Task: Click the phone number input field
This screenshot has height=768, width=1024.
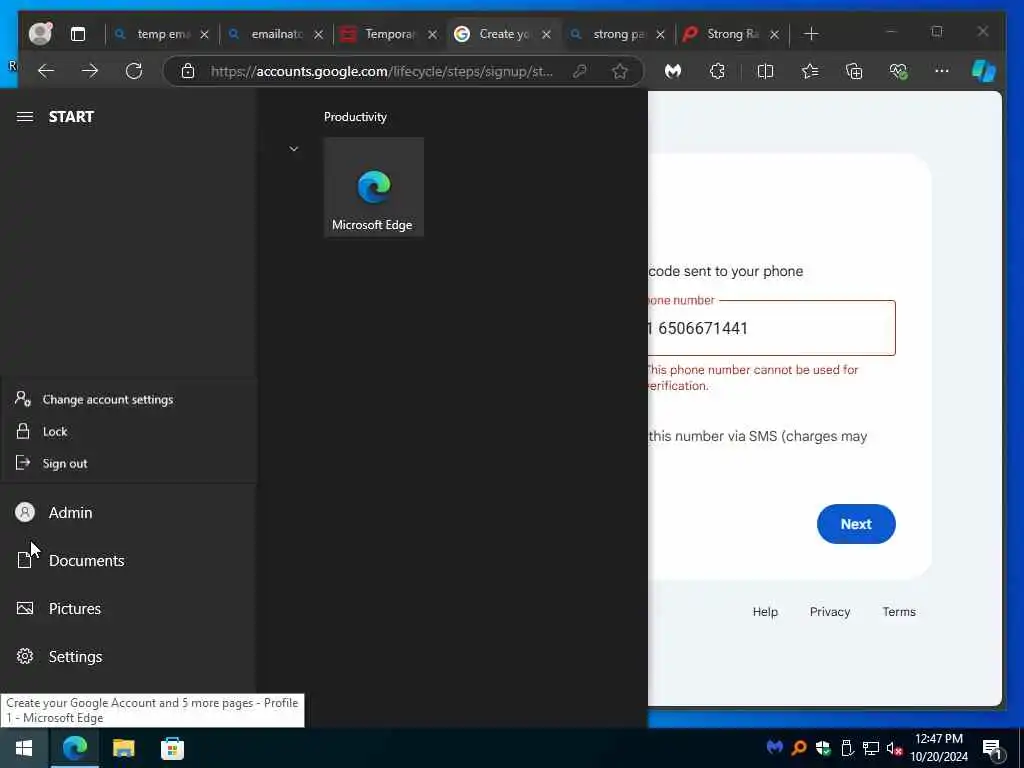Action: tap(772, 328)
